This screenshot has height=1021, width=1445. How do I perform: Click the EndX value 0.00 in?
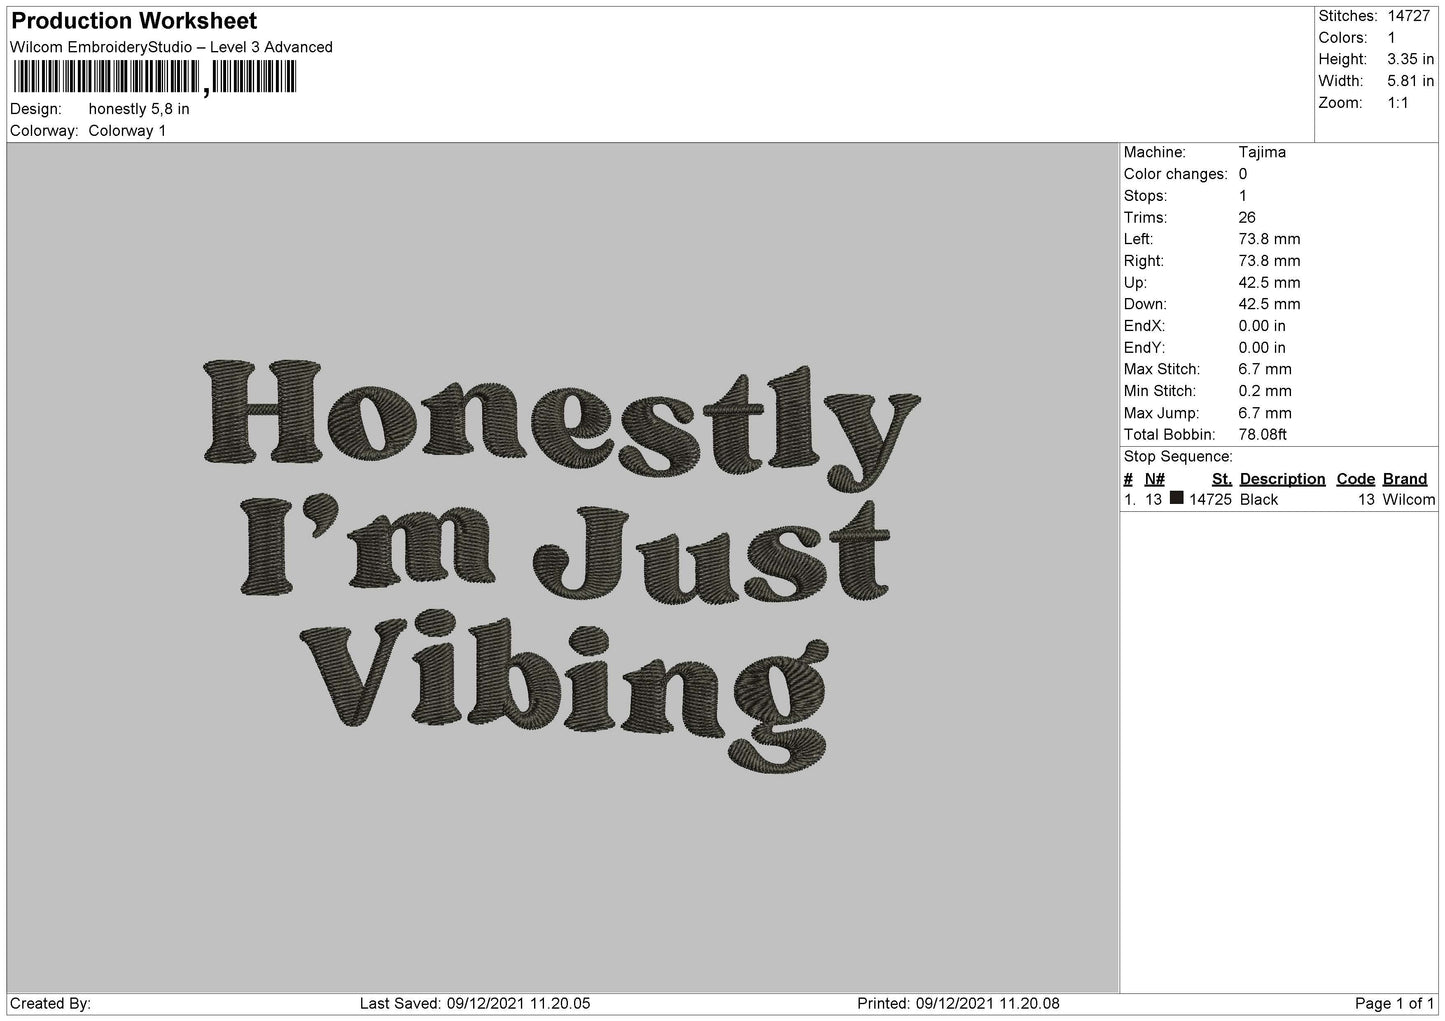(x=1262, y=326)
